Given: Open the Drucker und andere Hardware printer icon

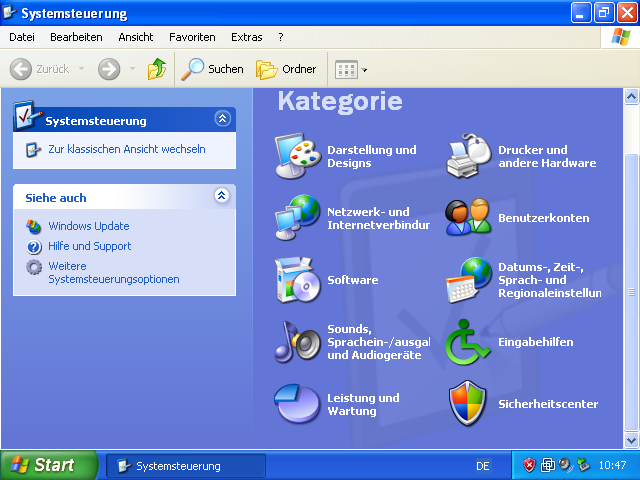Looking at the screenshot, I should tap(468, 156).
